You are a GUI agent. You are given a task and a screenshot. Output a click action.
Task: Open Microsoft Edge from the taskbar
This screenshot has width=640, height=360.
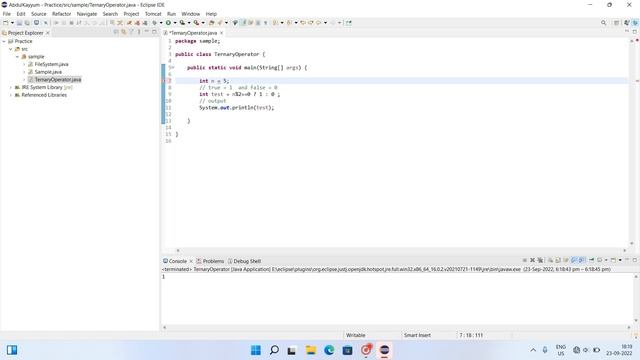pos(329,350)
